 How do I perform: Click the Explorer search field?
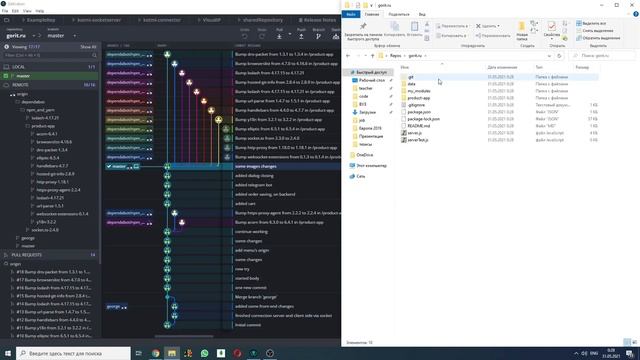[x=603, y=56]
